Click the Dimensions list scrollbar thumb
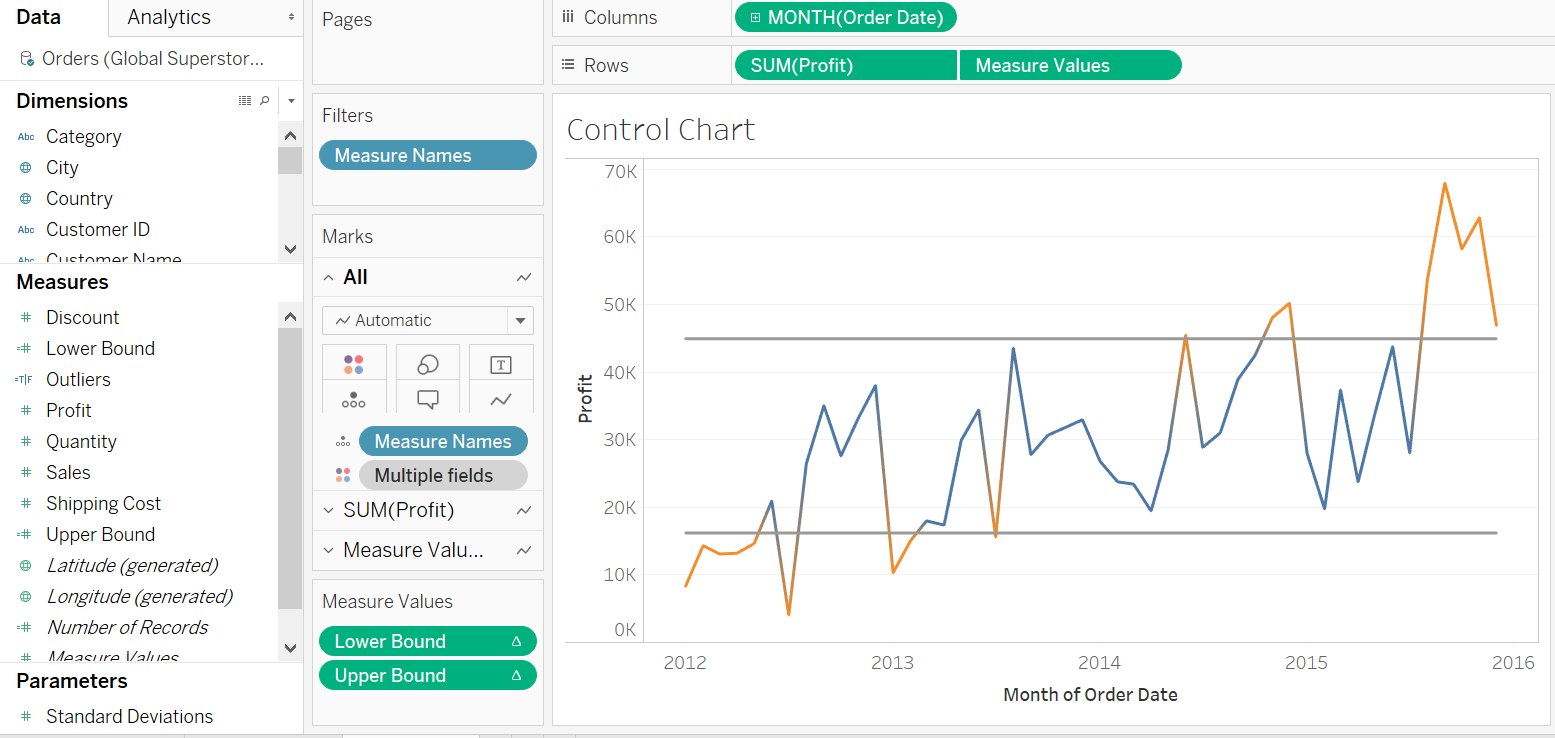The height and width of the screenshot is (738, 1555). 289,161
